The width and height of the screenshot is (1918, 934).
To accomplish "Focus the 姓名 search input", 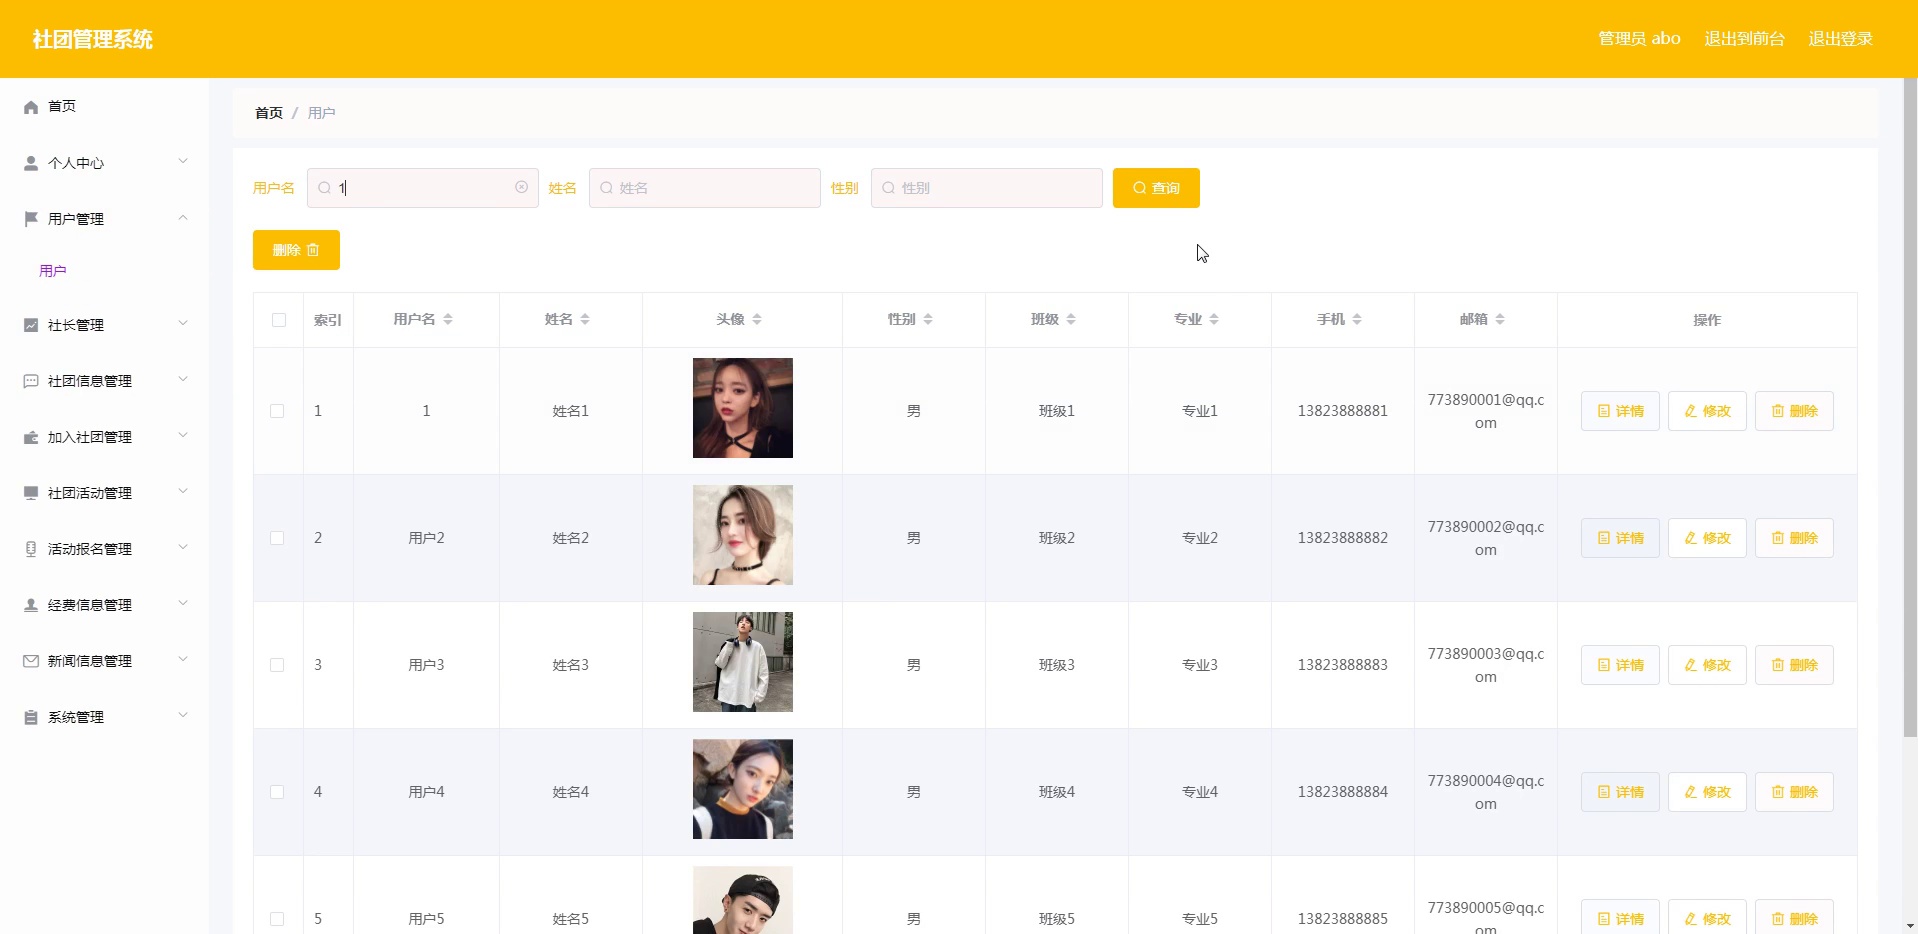I will (x=705, y=188).
